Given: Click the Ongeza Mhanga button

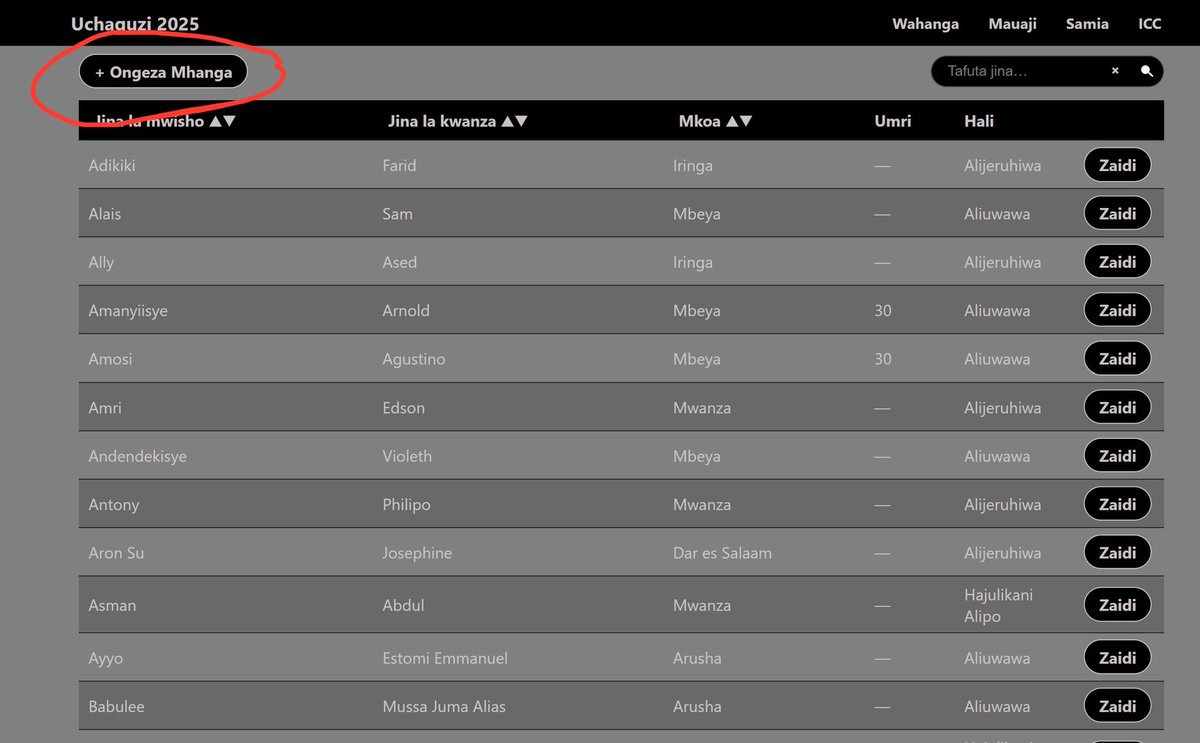Looking at the screenshot, I should (x=163, y=72).
